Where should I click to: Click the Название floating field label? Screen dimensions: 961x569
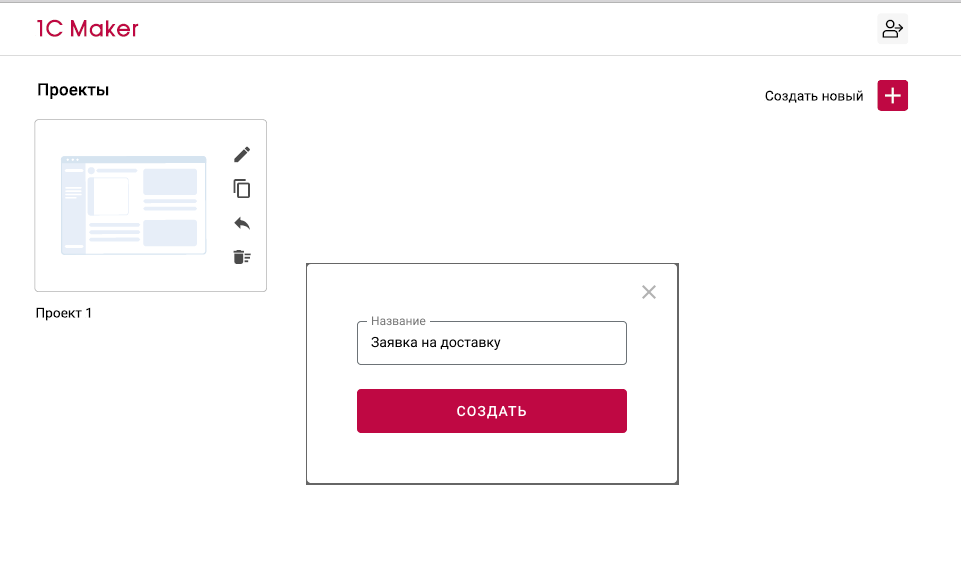[x=398, y=321]
